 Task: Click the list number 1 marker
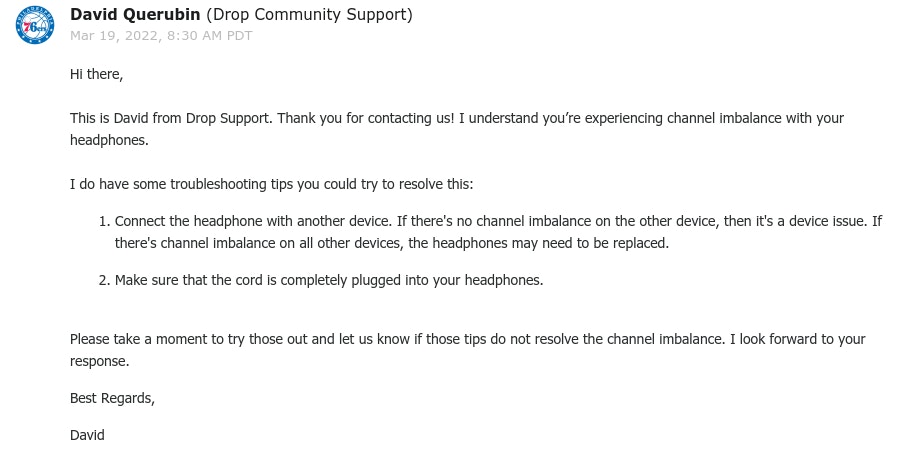(103, 221)
